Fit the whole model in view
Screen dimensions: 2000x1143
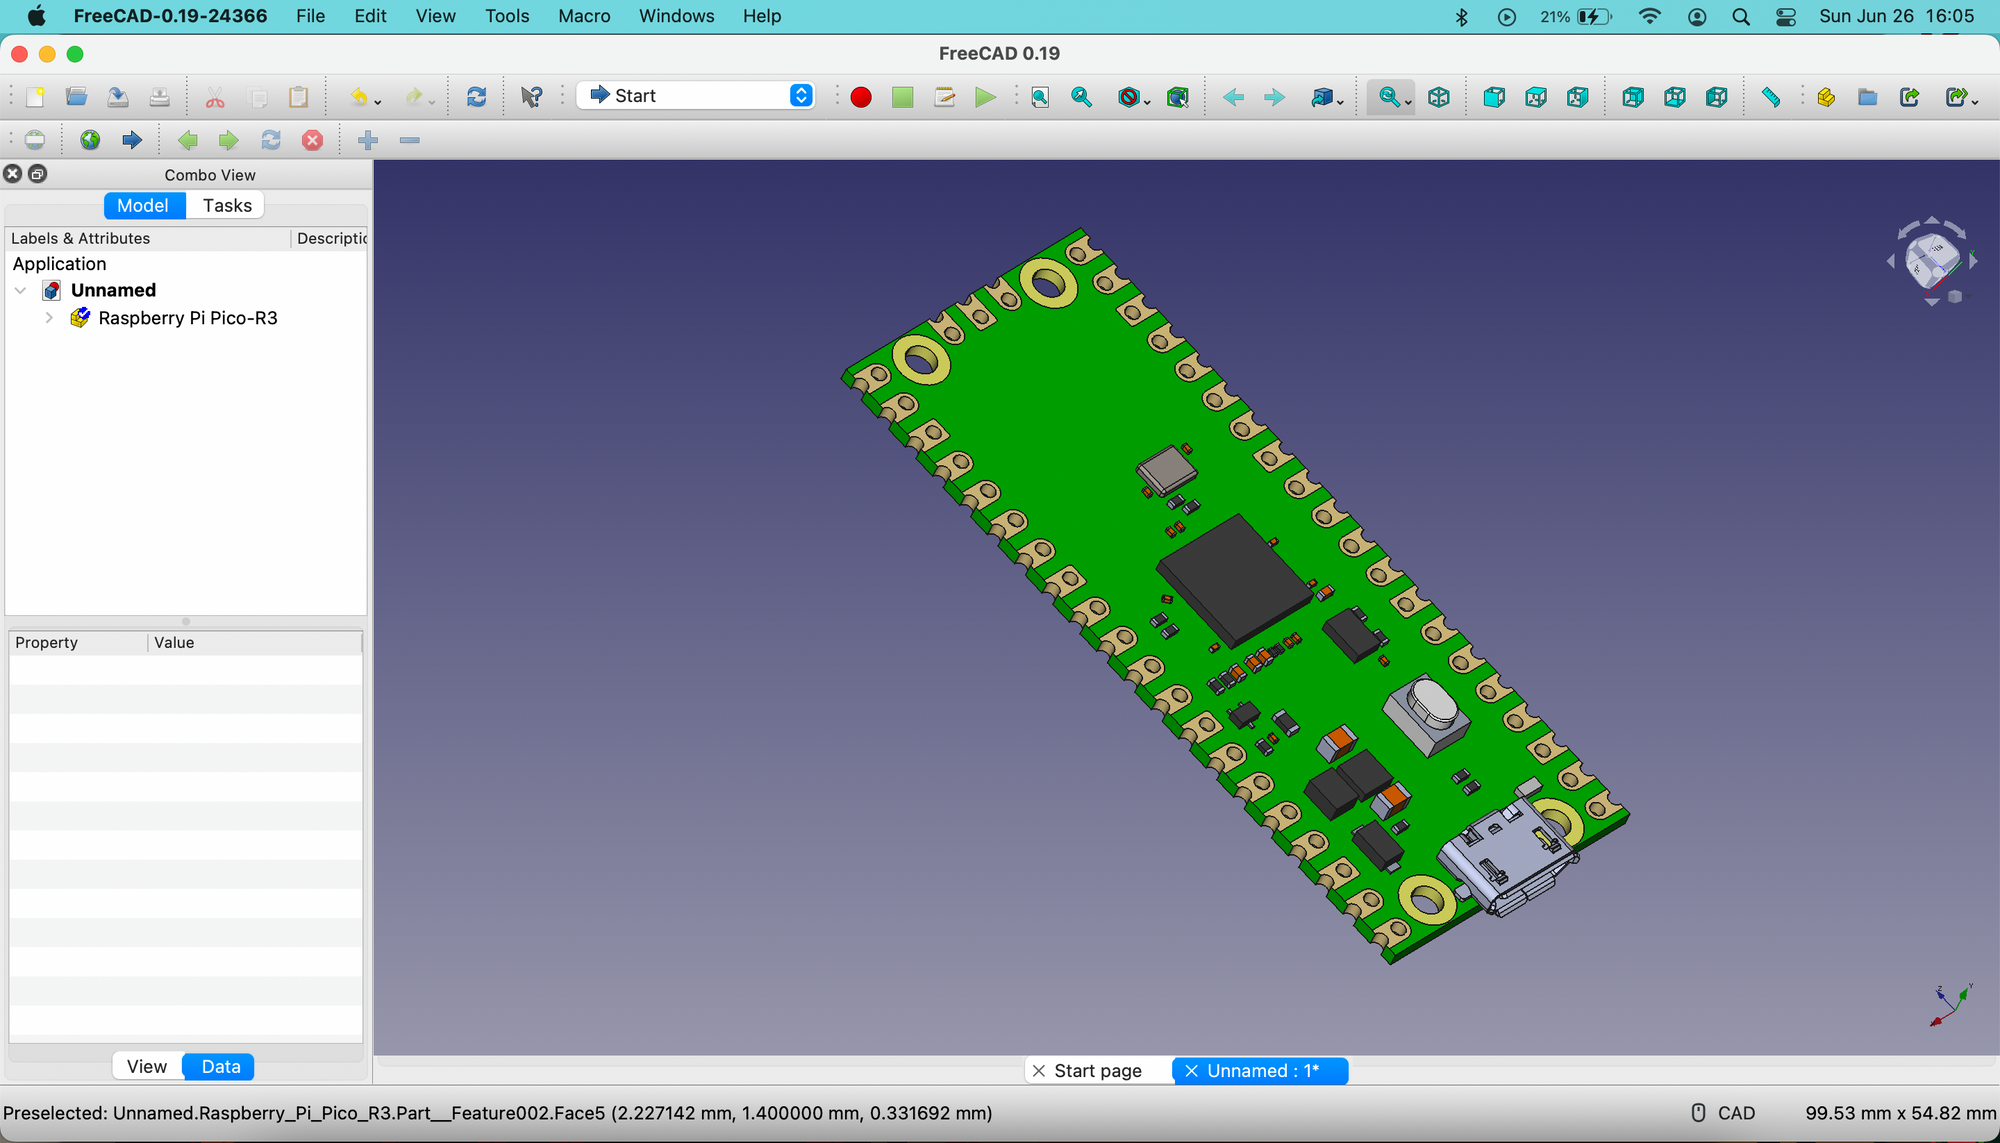[1040, 97]
